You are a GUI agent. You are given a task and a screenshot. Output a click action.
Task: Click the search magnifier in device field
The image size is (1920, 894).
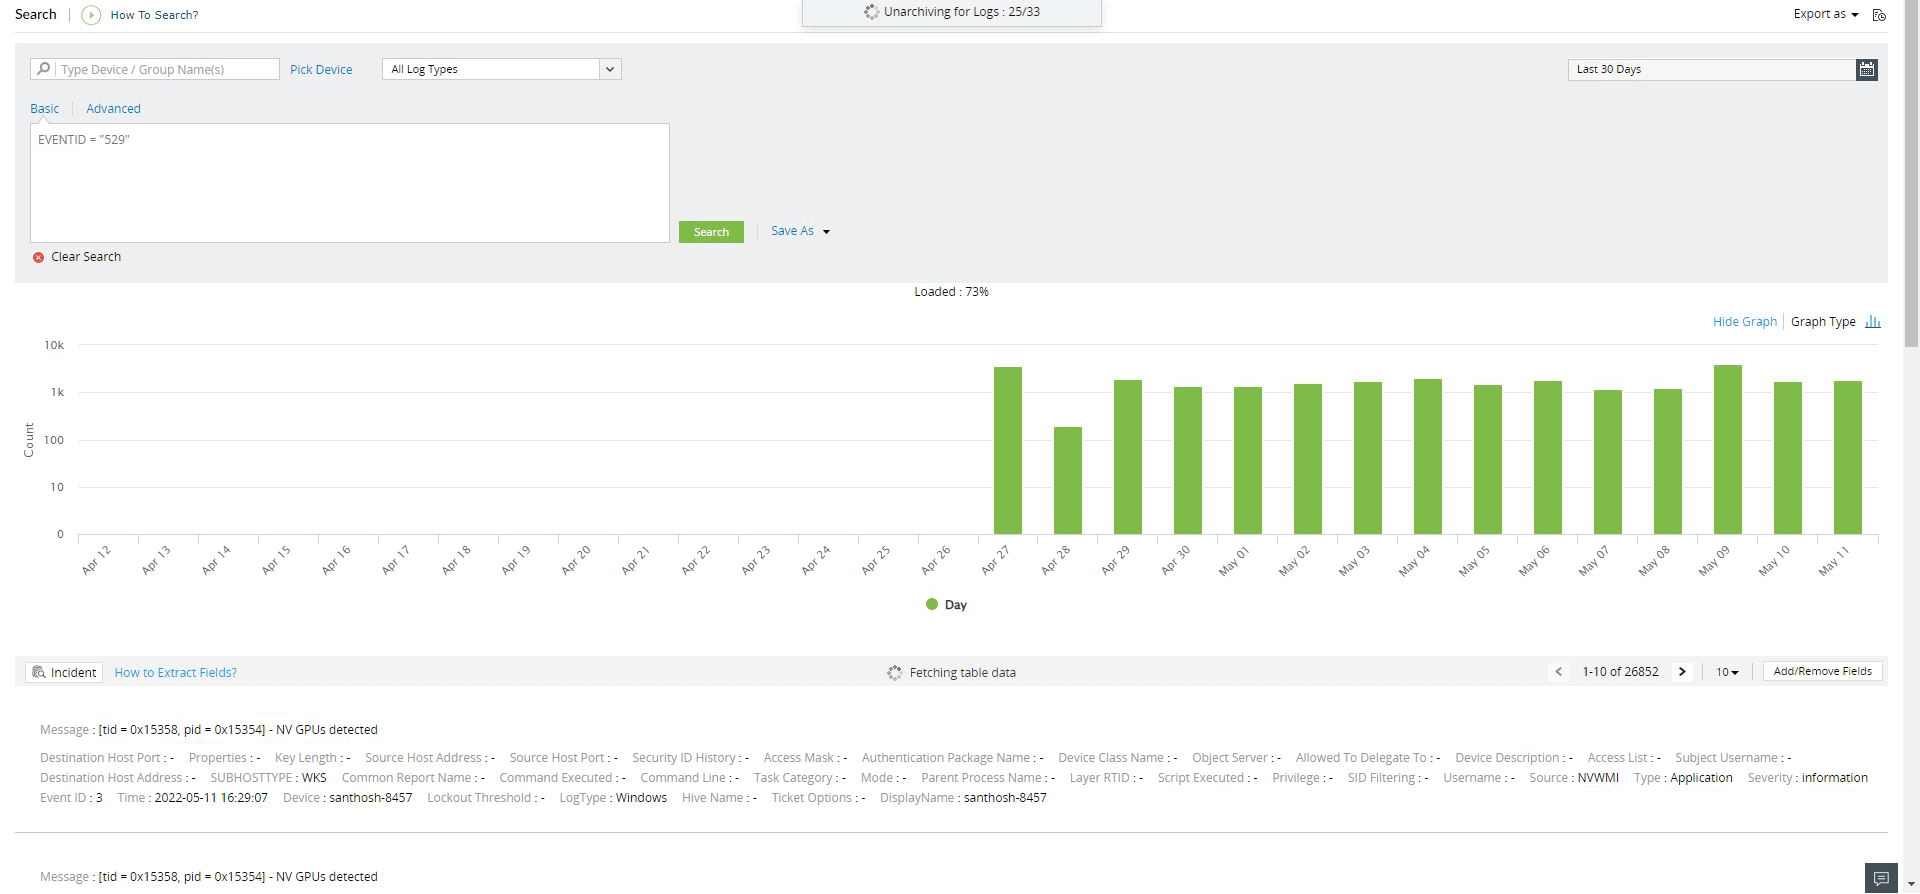(x=43, y=69)
